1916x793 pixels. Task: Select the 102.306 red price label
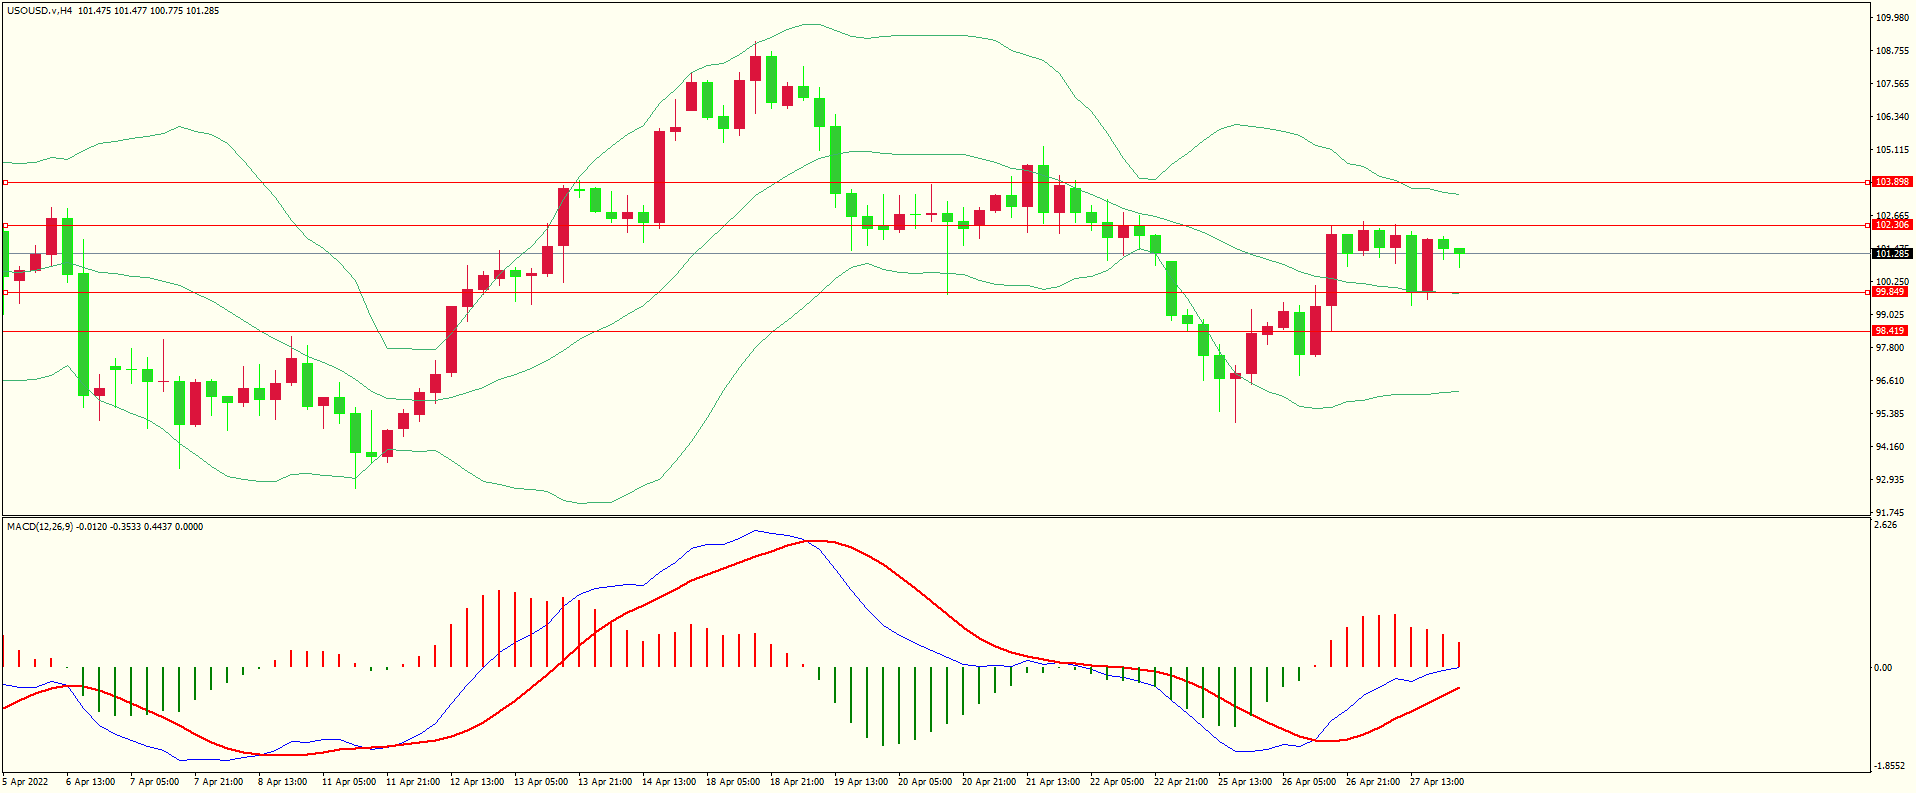pos(1891,225)
